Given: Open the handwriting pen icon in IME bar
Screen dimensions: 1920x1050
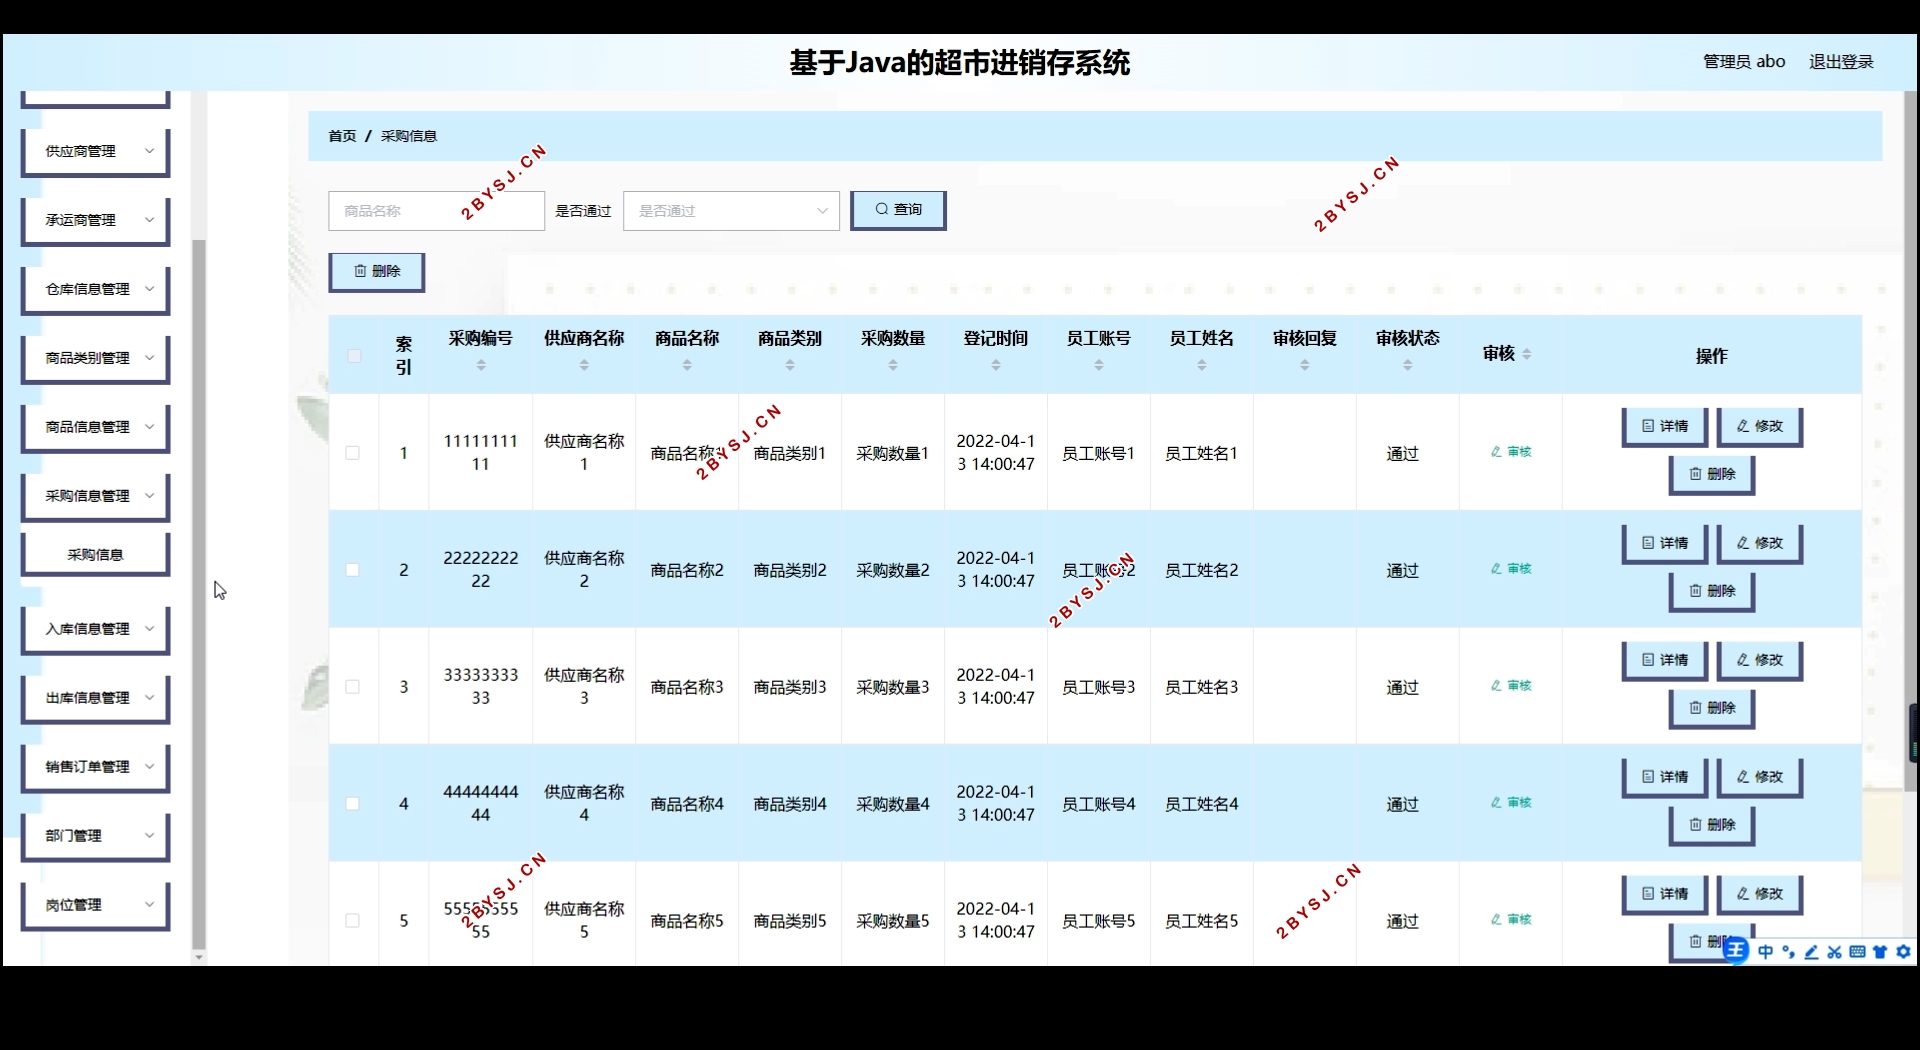Looking at the screenshot, I should pos(1811,952).
